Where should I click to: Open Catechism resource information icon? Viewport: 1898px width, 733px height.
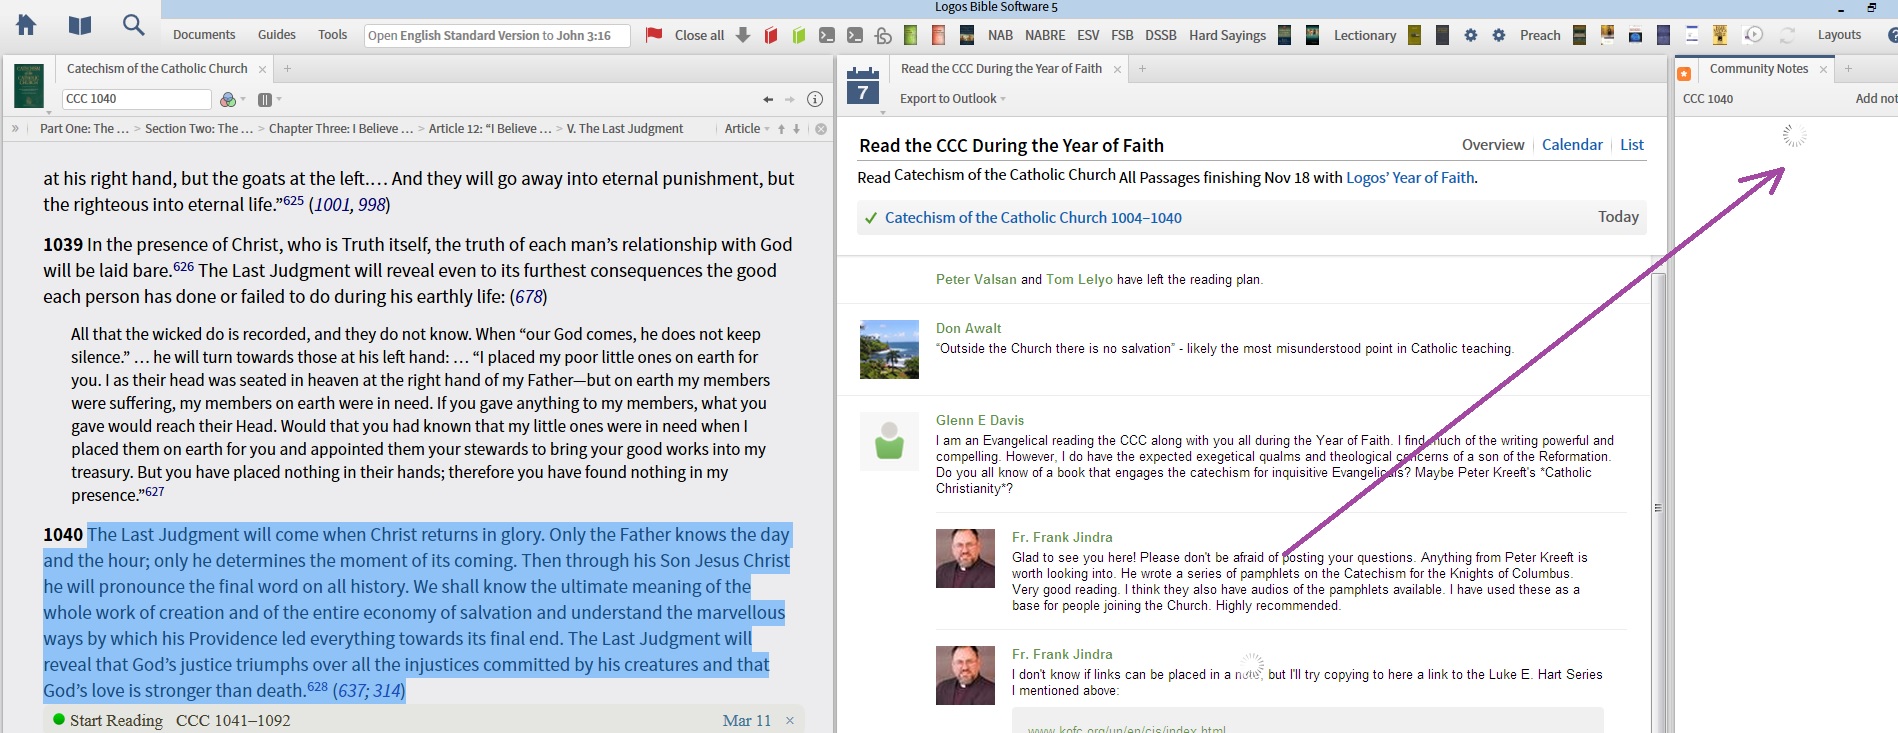click(x=815, y=99)
